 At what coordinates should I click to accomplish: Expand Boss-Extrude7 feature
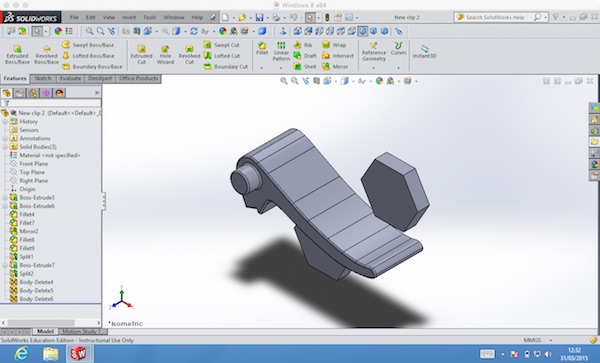point(5,265)
